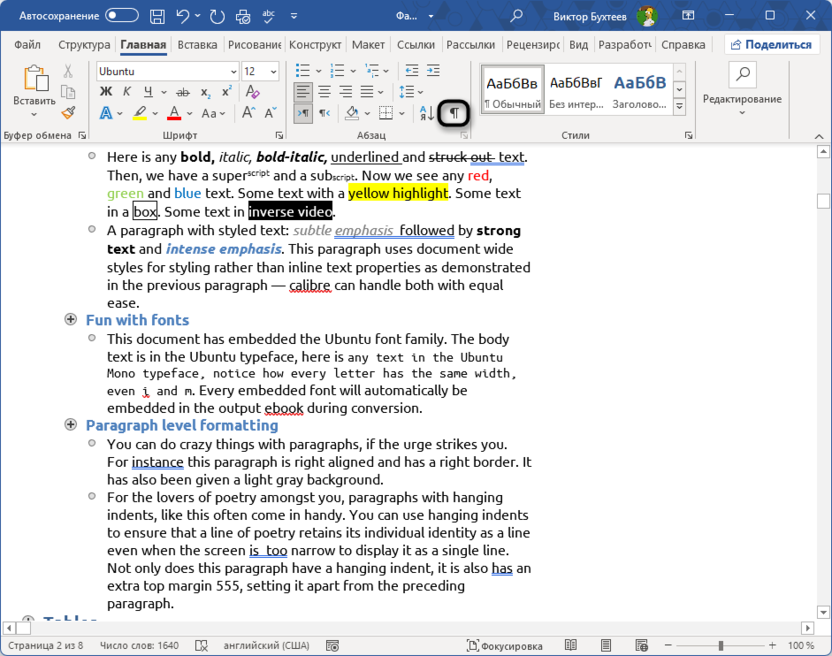Viewport: 832px width, 656px height.
Task: Select the Заголовок style thumbnail
Action: tap(640, 90)
